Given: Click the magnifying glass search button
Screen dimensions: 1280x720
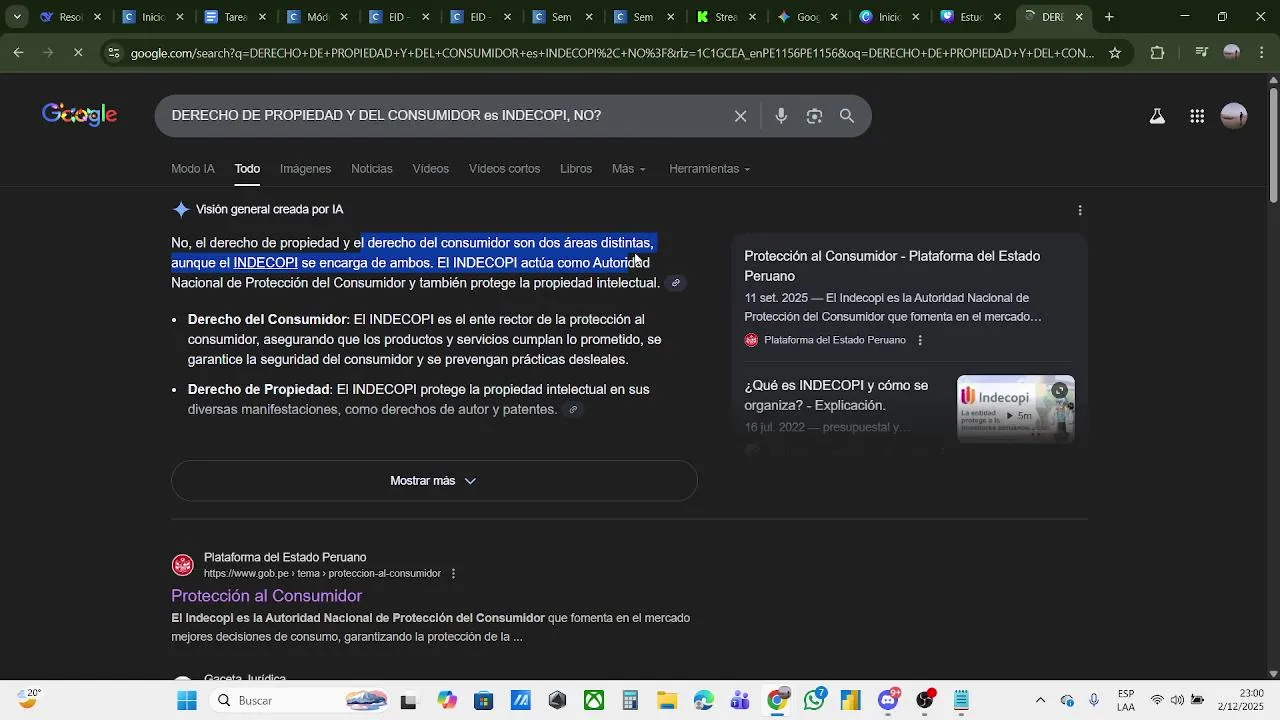Looking at the screenshot, I should tap(847, 116).
